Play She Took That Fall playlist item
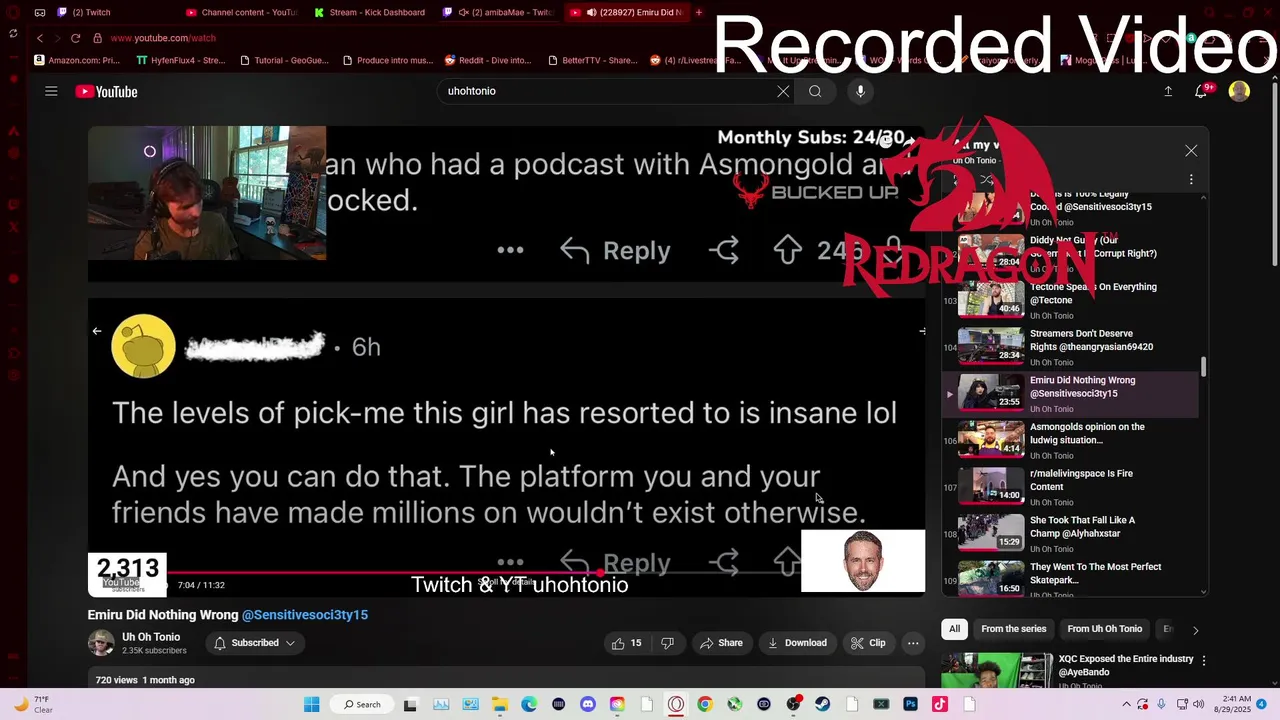This screenshot has height=720, width=1280. point(1072,533)
